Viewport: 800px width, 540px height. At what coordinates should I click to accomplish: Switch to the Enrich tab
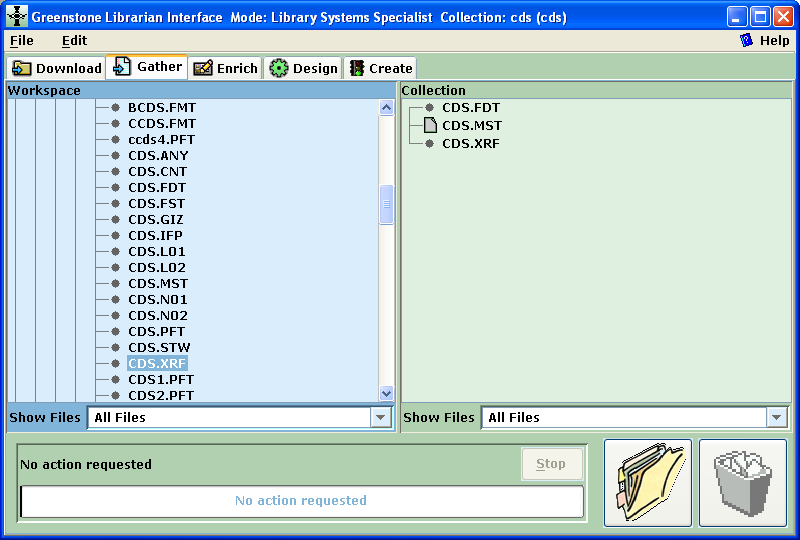tap(225, 68)
